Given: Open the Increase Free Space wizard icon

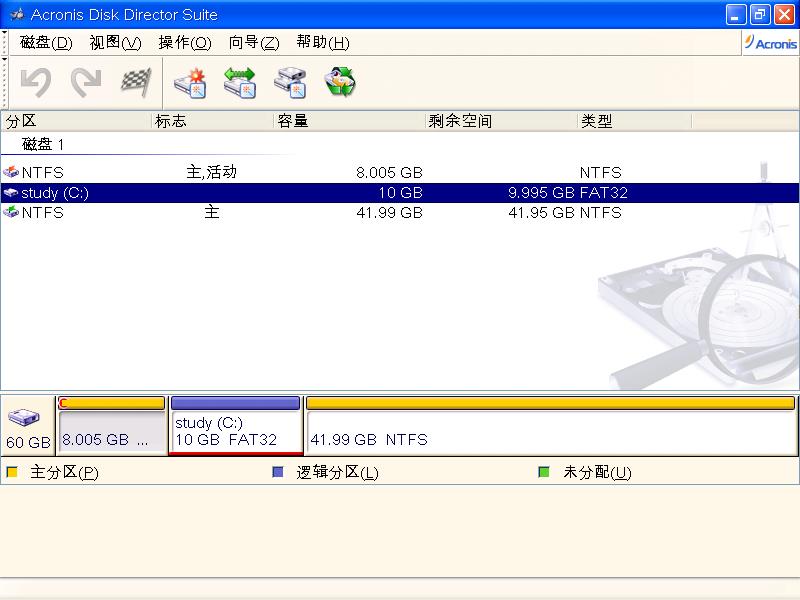Looking at the screenshot, I should point(240,82).
